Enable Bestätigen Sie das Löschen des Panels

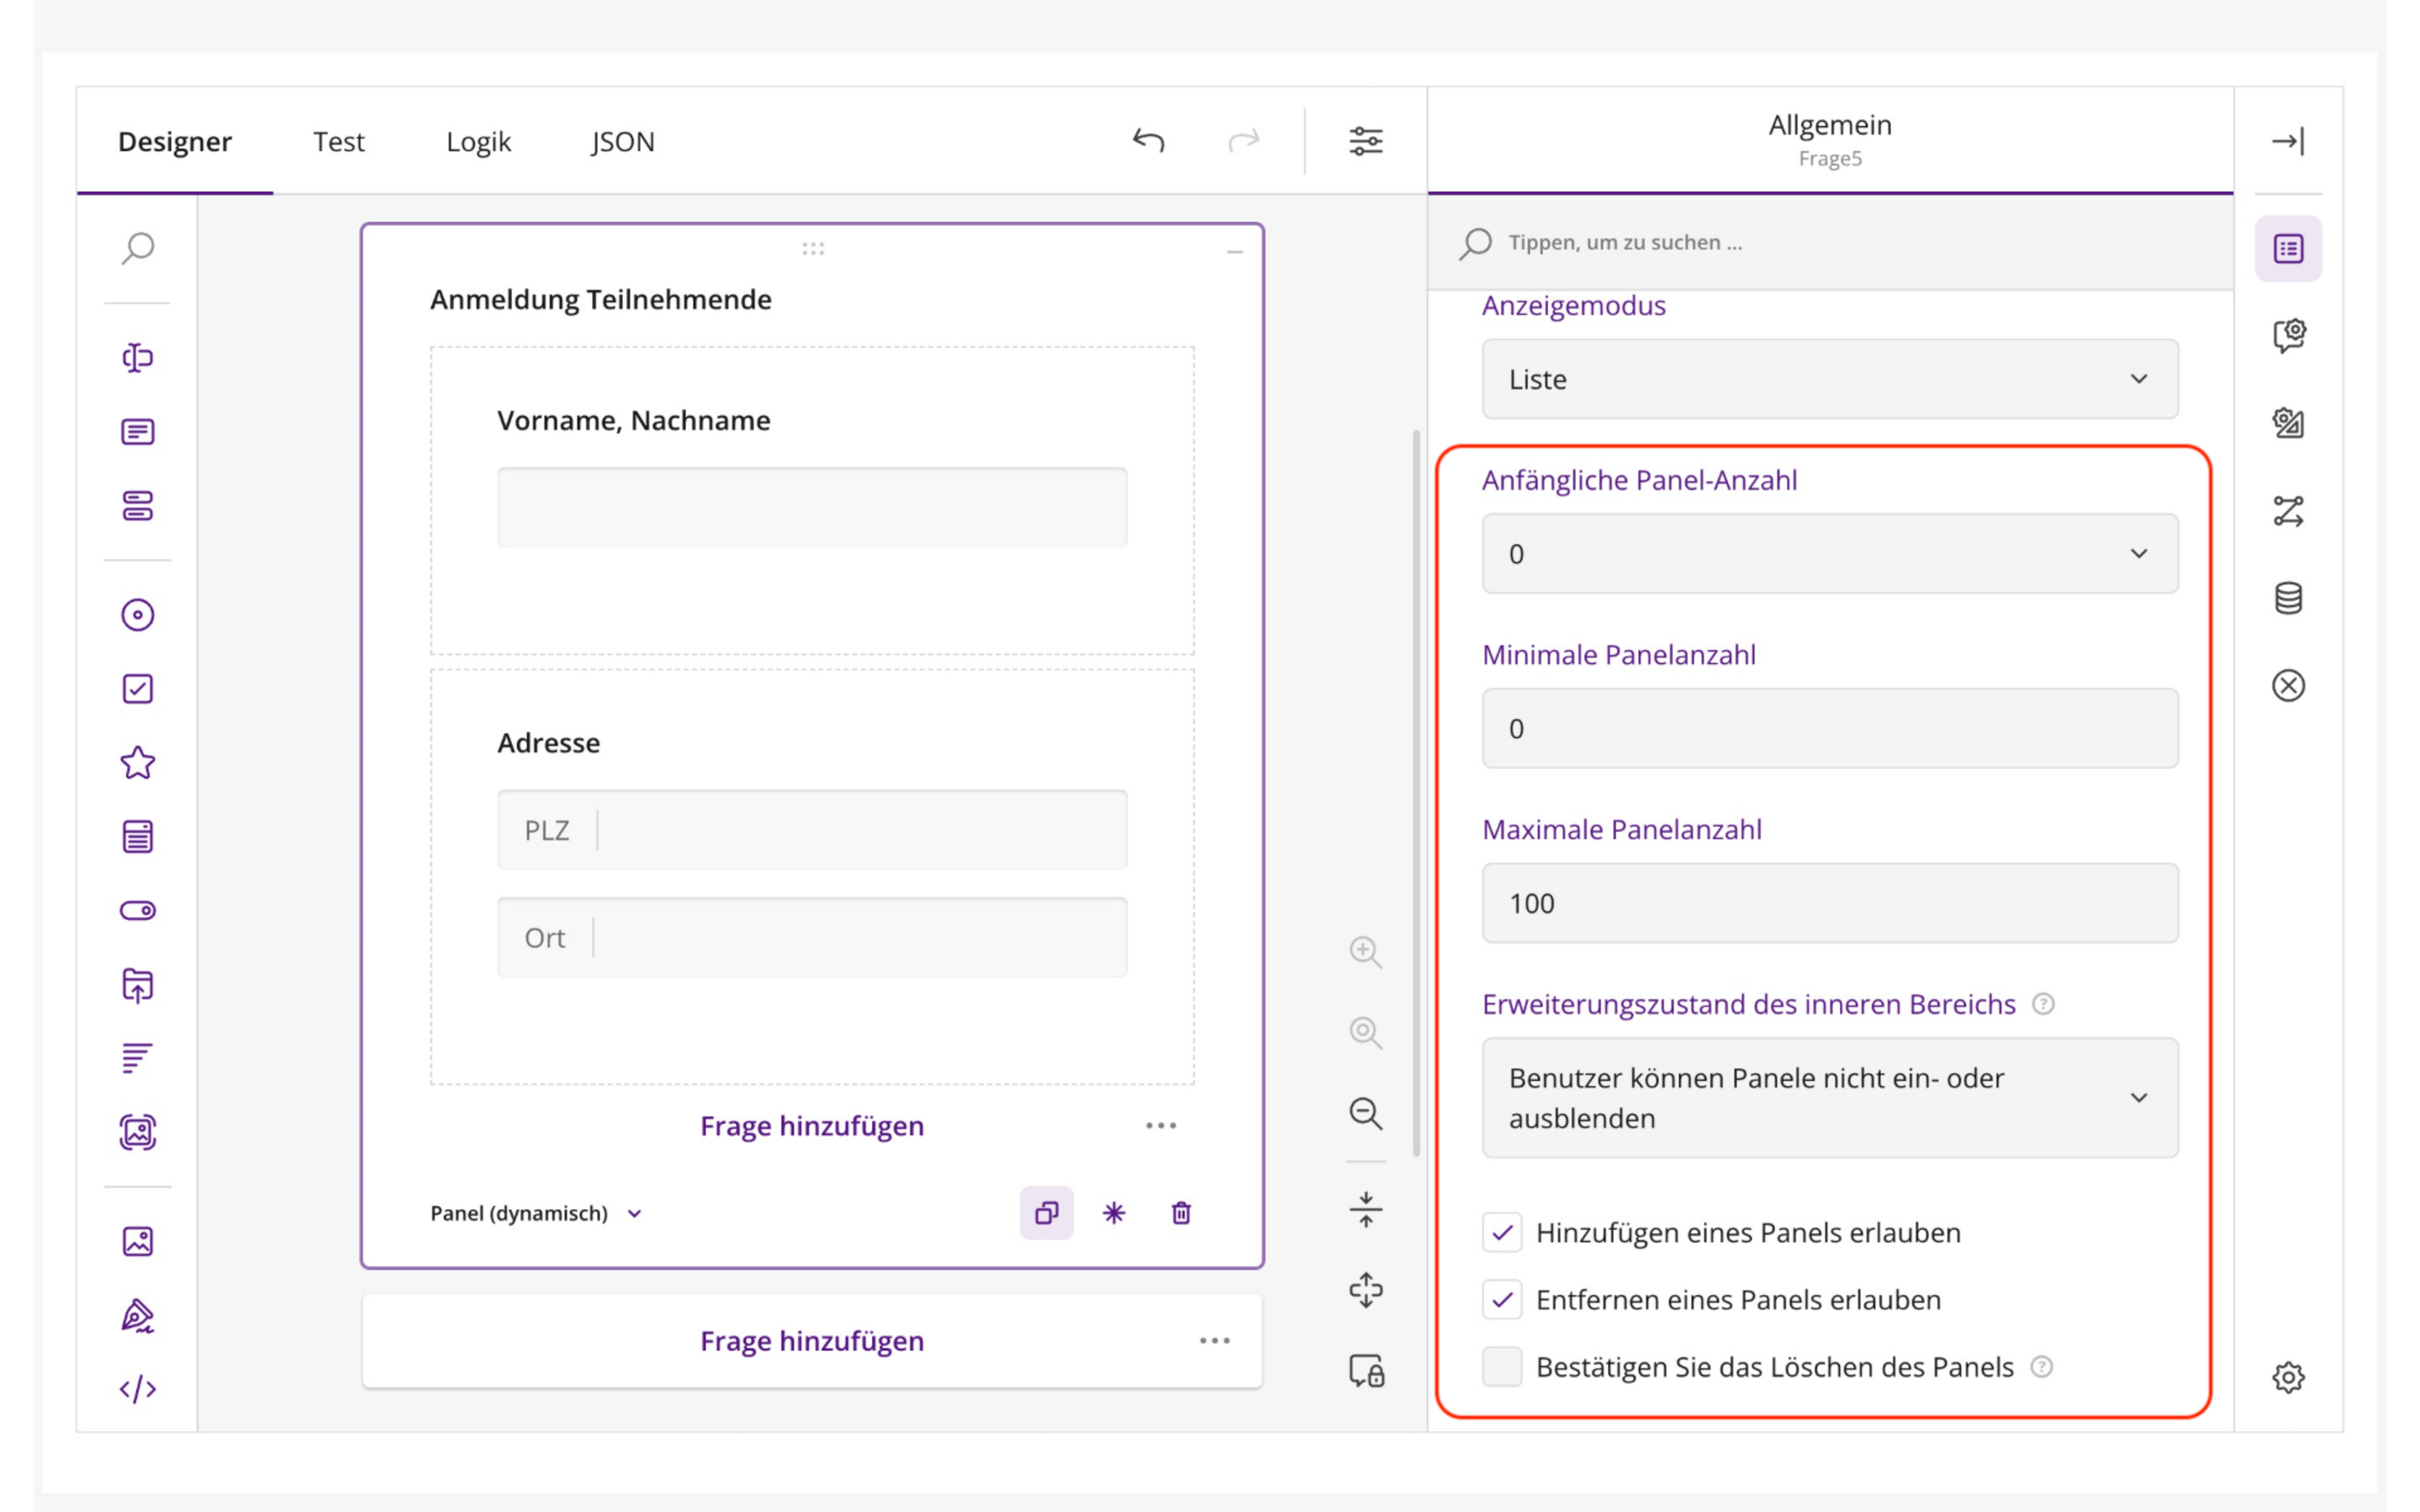click(x=1502, y=1366)
